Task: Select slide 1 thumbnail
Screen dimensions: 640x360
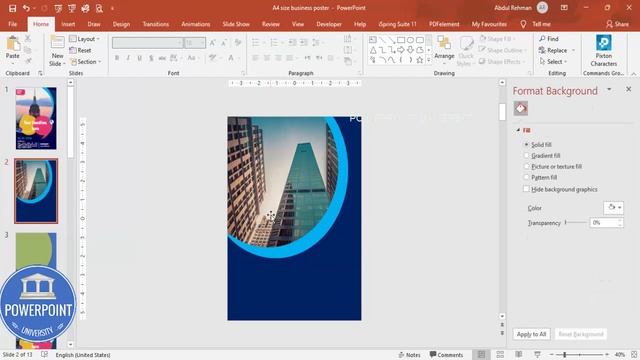Action: pyautogui.click(x=36, y=118)
